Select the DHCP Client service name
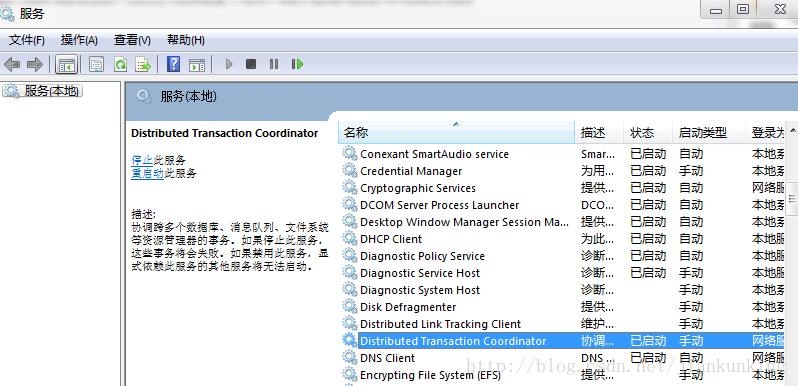Image resolution: width=798 pixels, height=386 pixels. pyautogui.click(x=391, y=239)
